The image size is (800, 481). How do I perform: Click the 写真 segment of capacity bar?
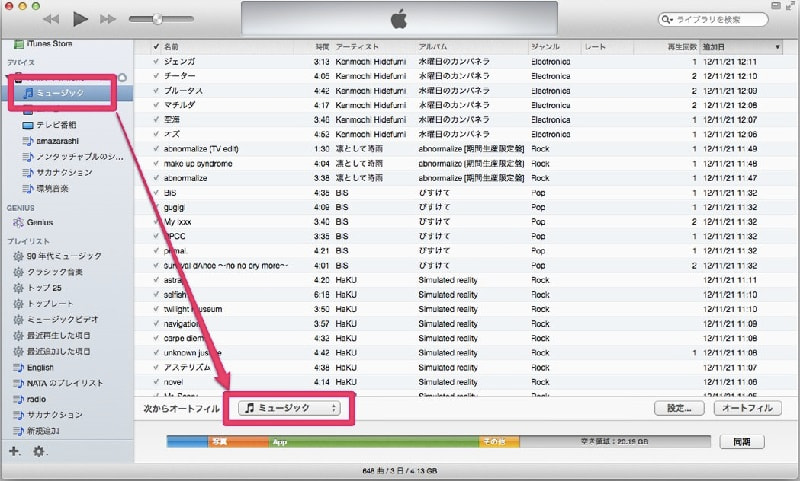click(238, 442)
